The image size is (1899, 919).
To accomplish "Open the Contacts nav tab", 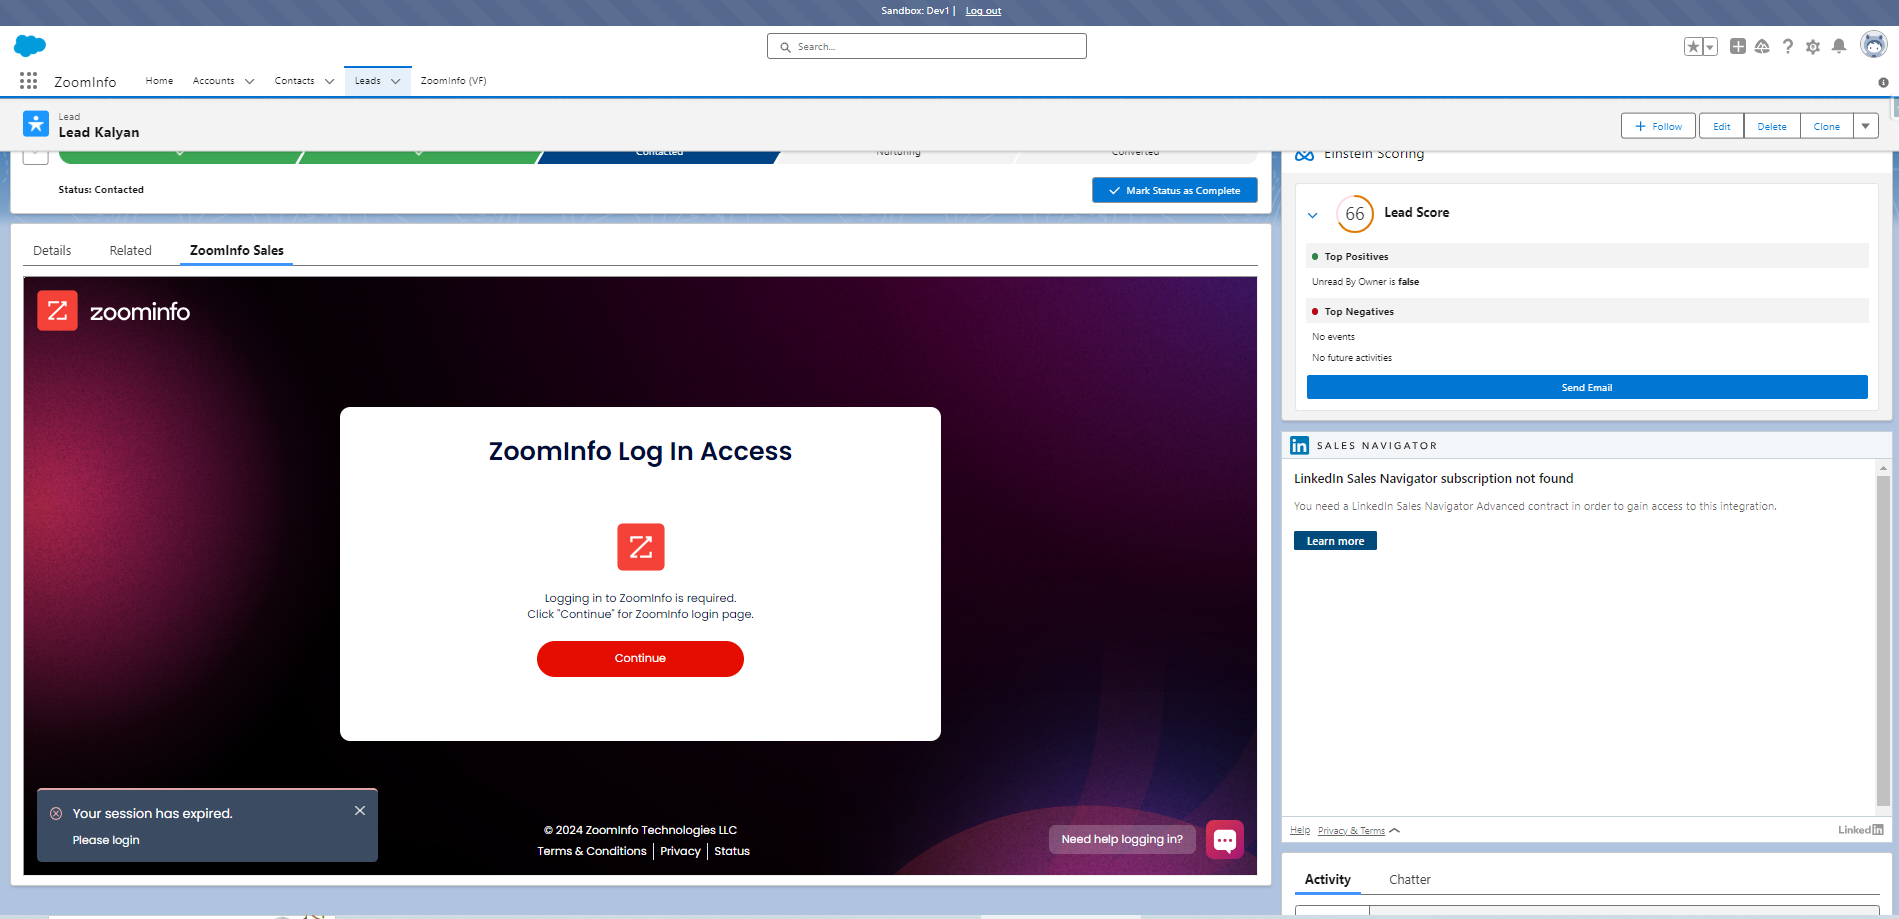I will tap(294, 81).
